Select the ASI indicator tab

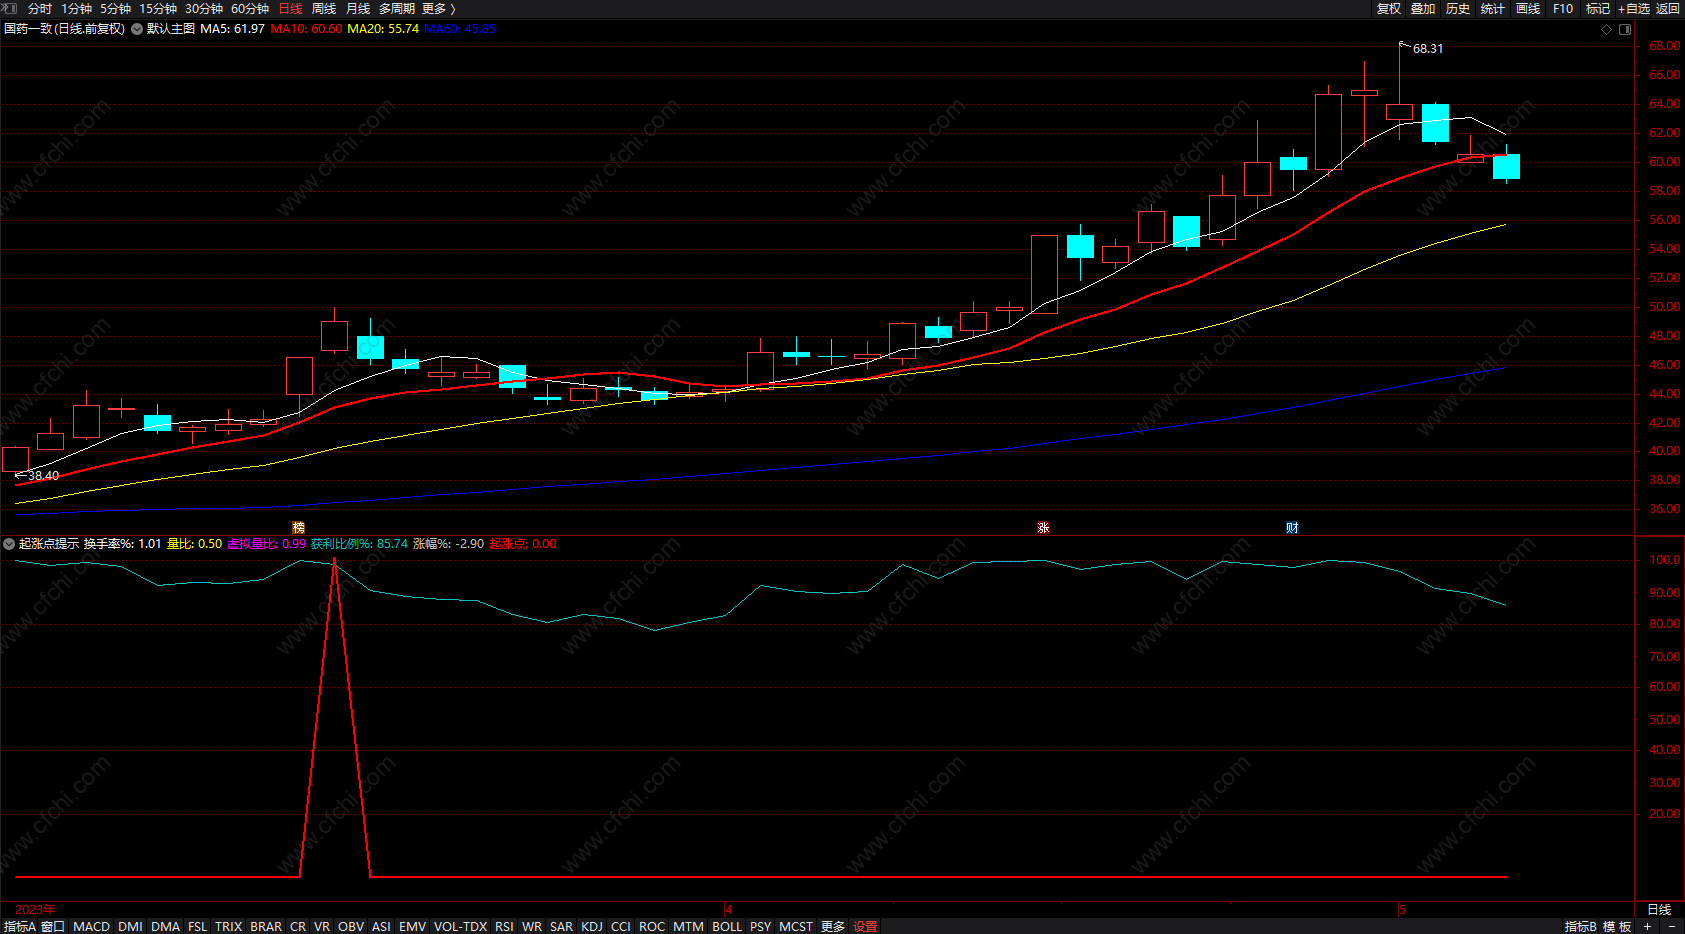381,926
